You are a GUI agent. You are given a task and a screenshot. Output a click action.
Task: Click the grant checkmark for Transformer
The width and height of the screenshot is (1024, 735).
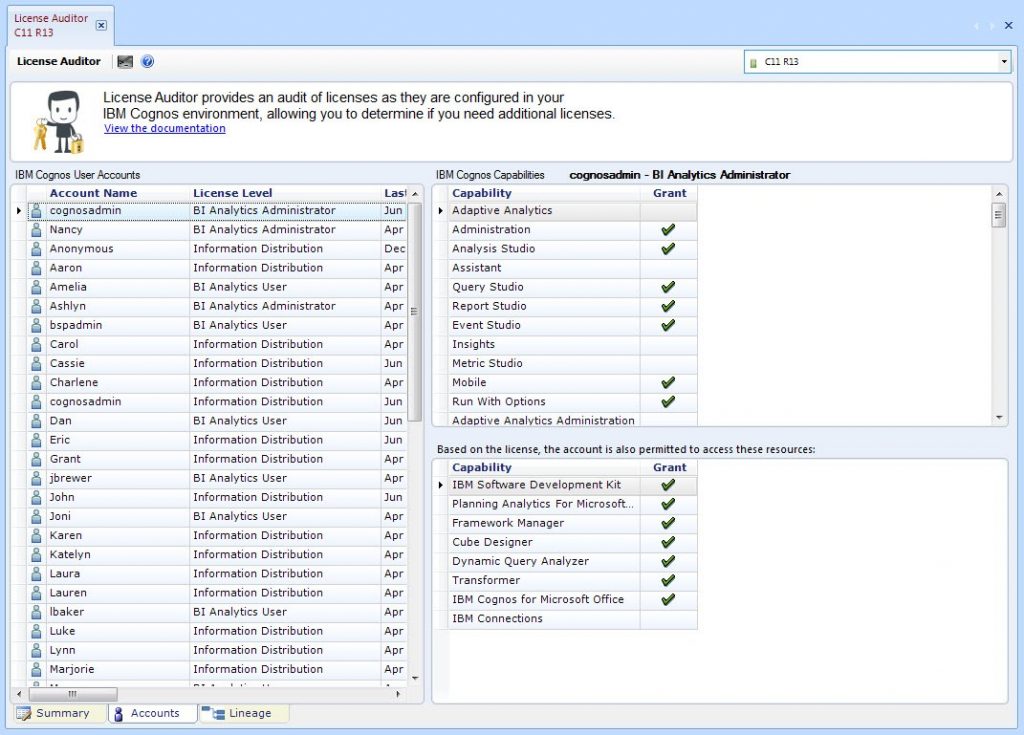668,581
